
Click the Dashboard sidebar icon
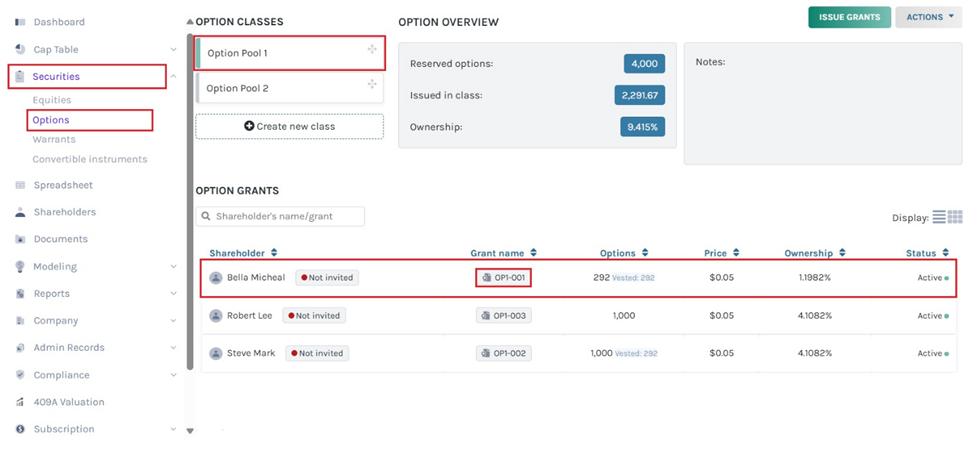[19, 22]
